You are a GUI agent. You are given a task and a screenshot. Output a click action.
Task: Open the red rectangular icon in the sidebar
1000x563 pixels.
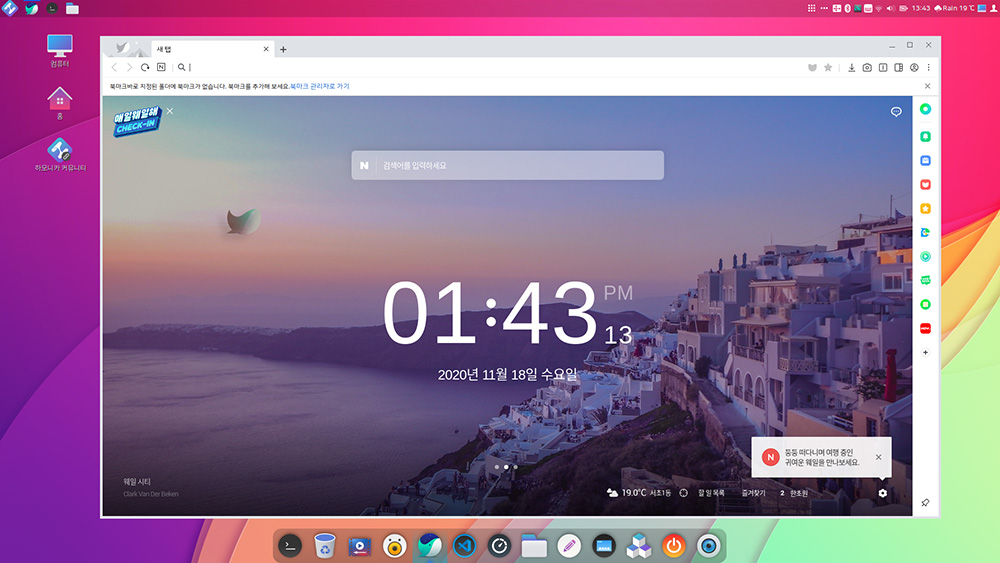pos(925,328)
